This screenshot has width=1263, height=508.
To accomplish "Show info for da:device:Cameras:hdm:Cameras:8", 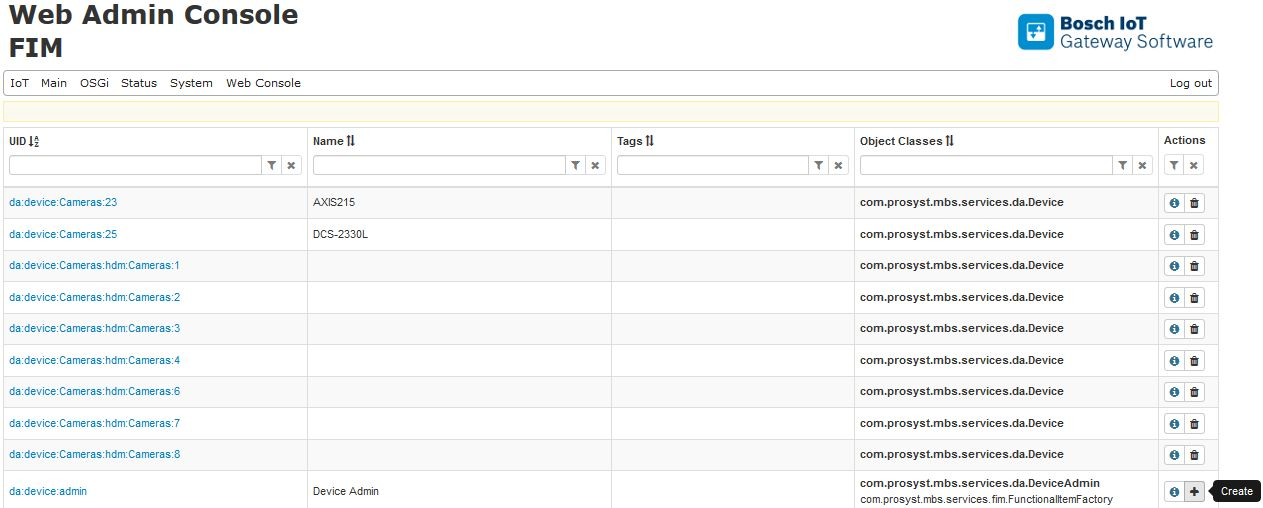I will click(x=1174, y=455).
